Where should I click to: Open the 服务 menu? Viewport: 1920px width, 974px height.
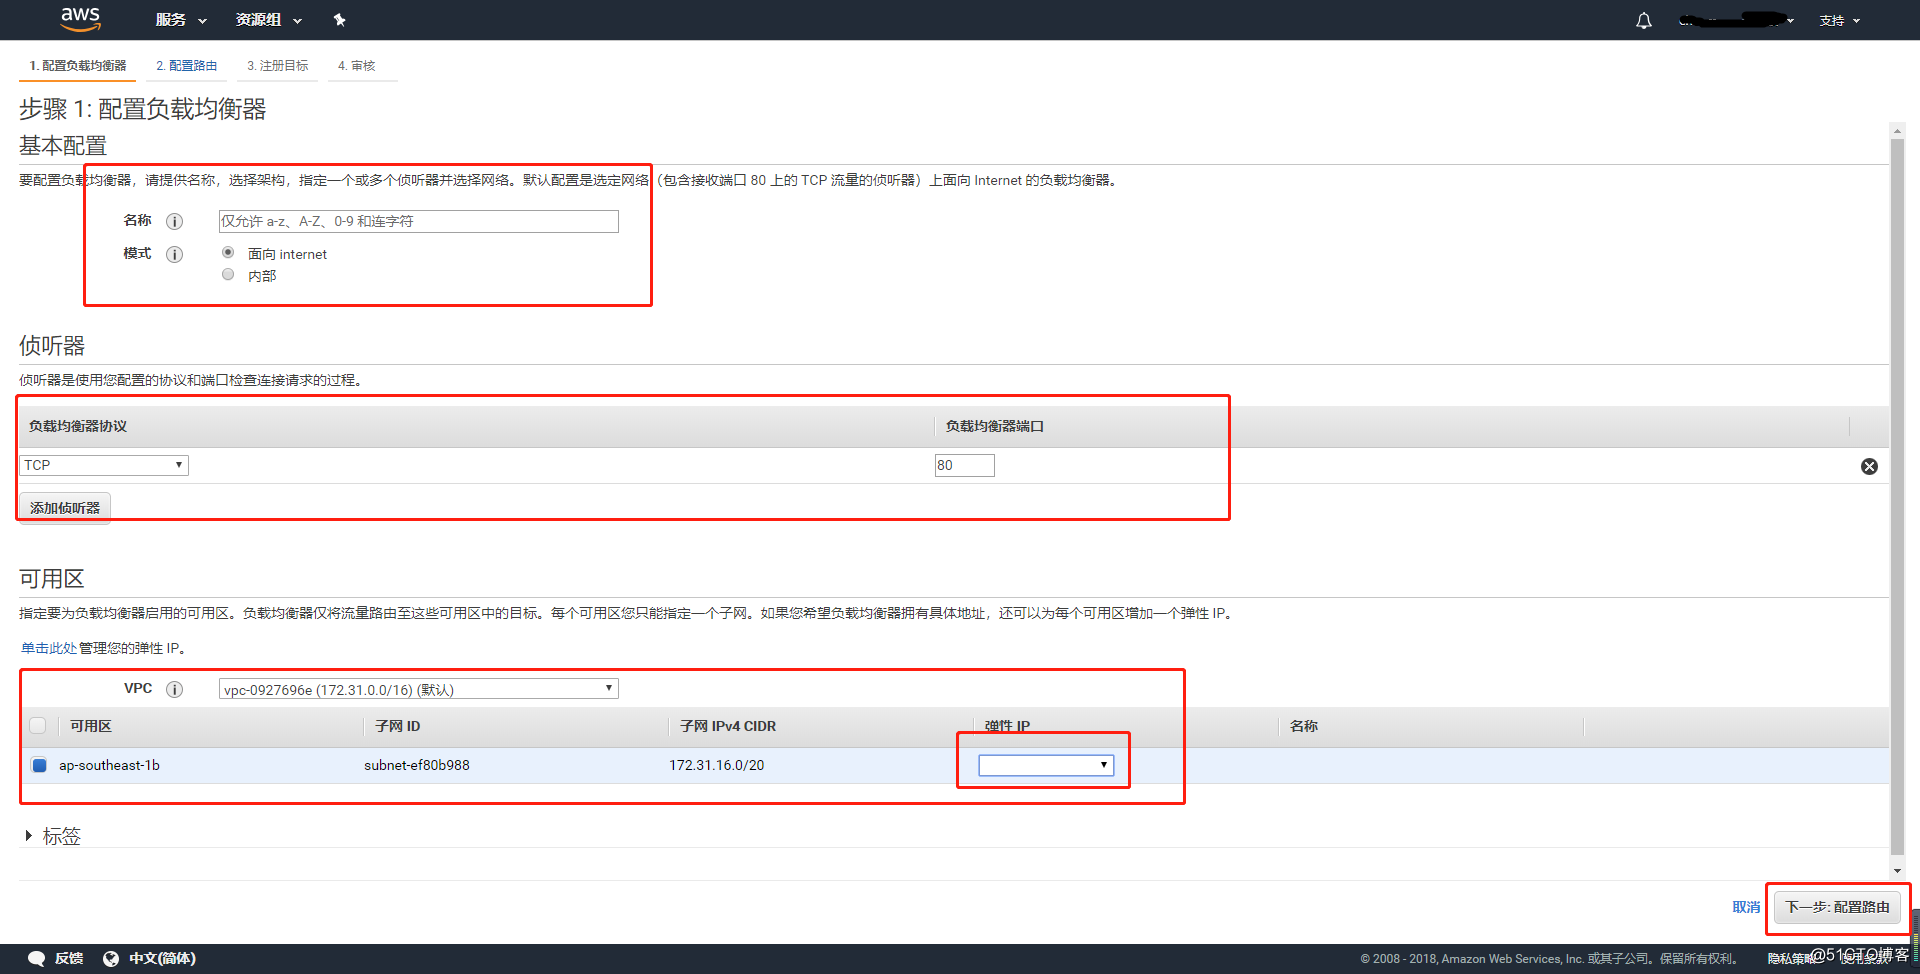[x=181, y=20]
